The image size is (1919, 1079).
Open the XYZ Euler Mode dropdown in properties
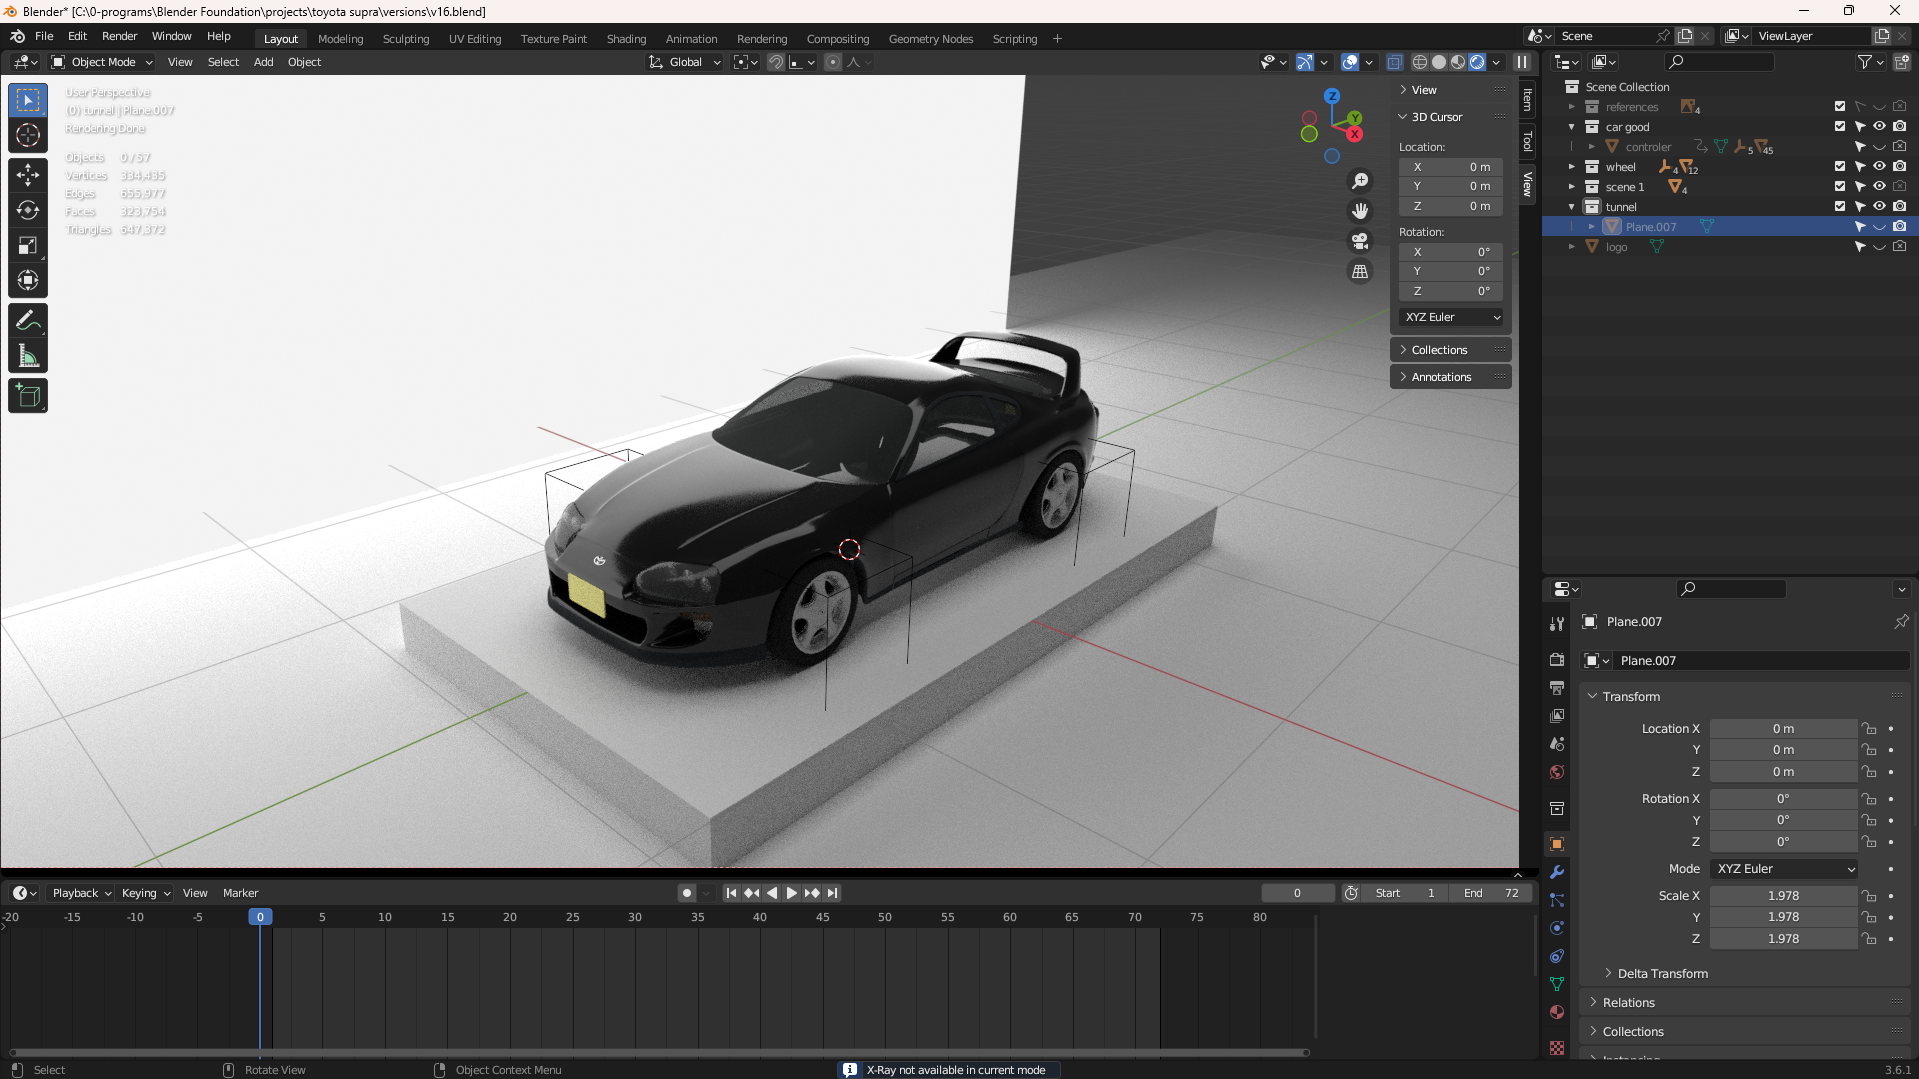pyautogui.click(x=1784, y=869)
